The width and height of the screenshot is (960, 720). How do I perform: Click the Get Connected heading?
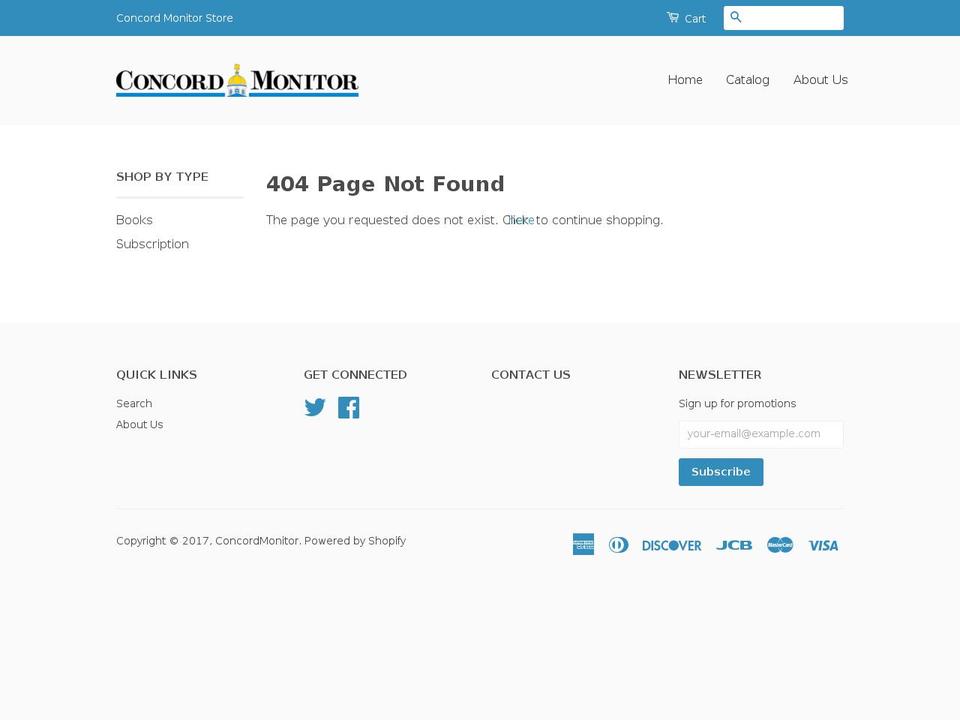[x=355, y=375]
